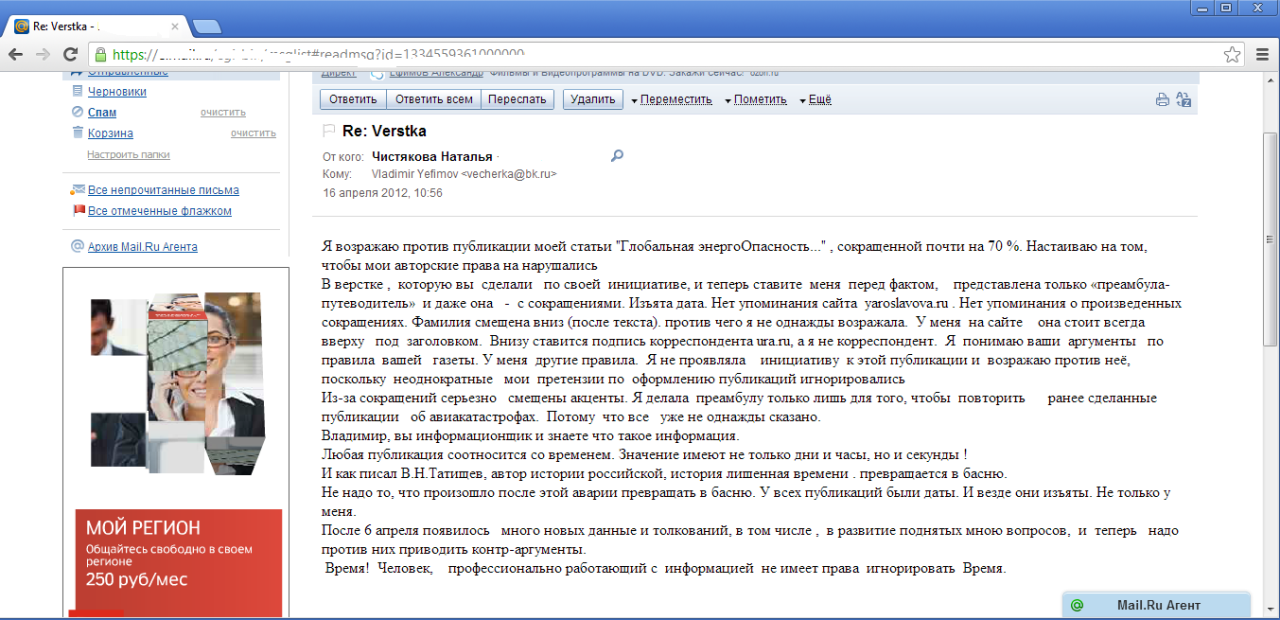This screenshot has height=620, width=1280.
Task: Click the Ответить всем button
Action: coord(434,99)
